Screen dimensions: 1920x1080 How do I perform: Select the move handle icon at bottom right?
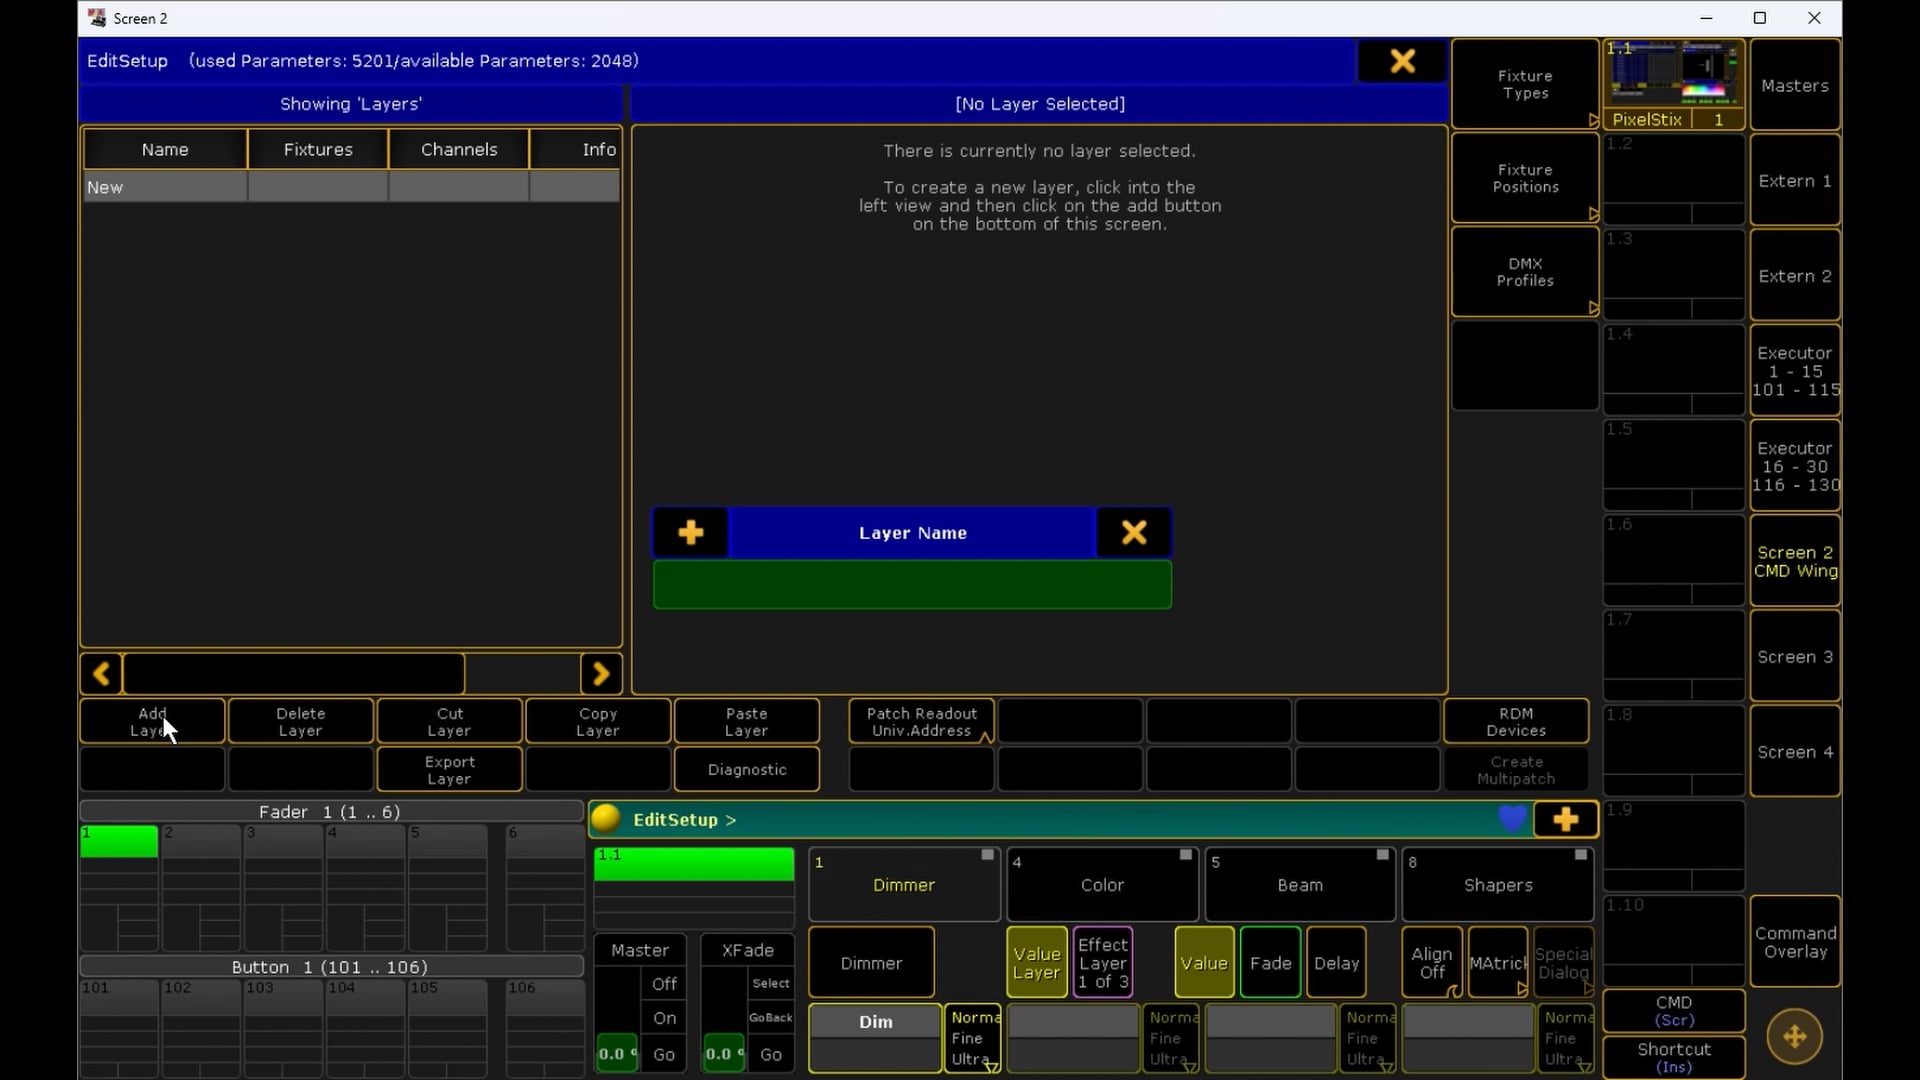coord(1795,1038)
